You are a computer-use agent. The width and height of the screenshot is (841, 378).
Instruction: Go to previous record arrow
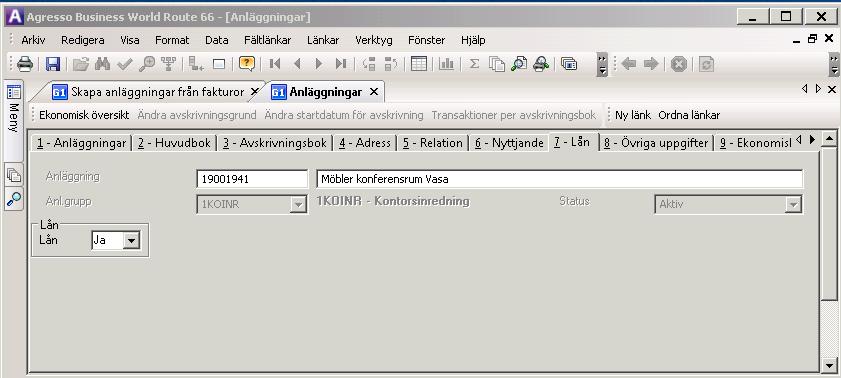pos(297,64)
